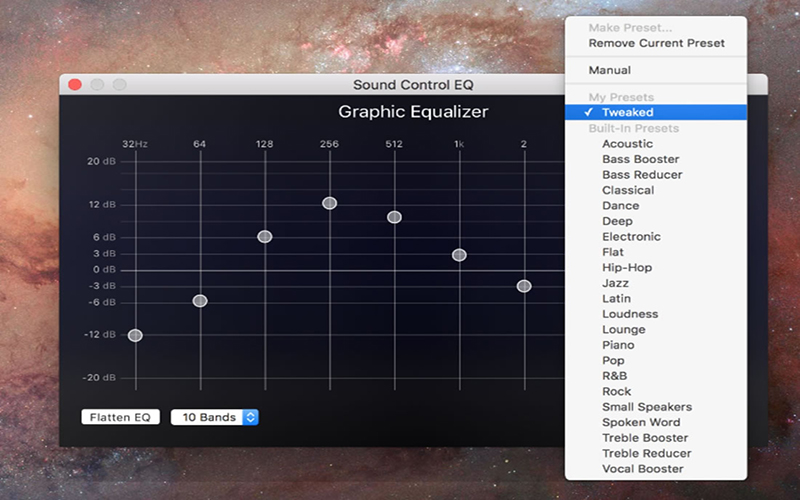The height and width of the screenshot is (500, 800).
Task: Open the 10 Bands dropdown
Action: coord(215,417)
